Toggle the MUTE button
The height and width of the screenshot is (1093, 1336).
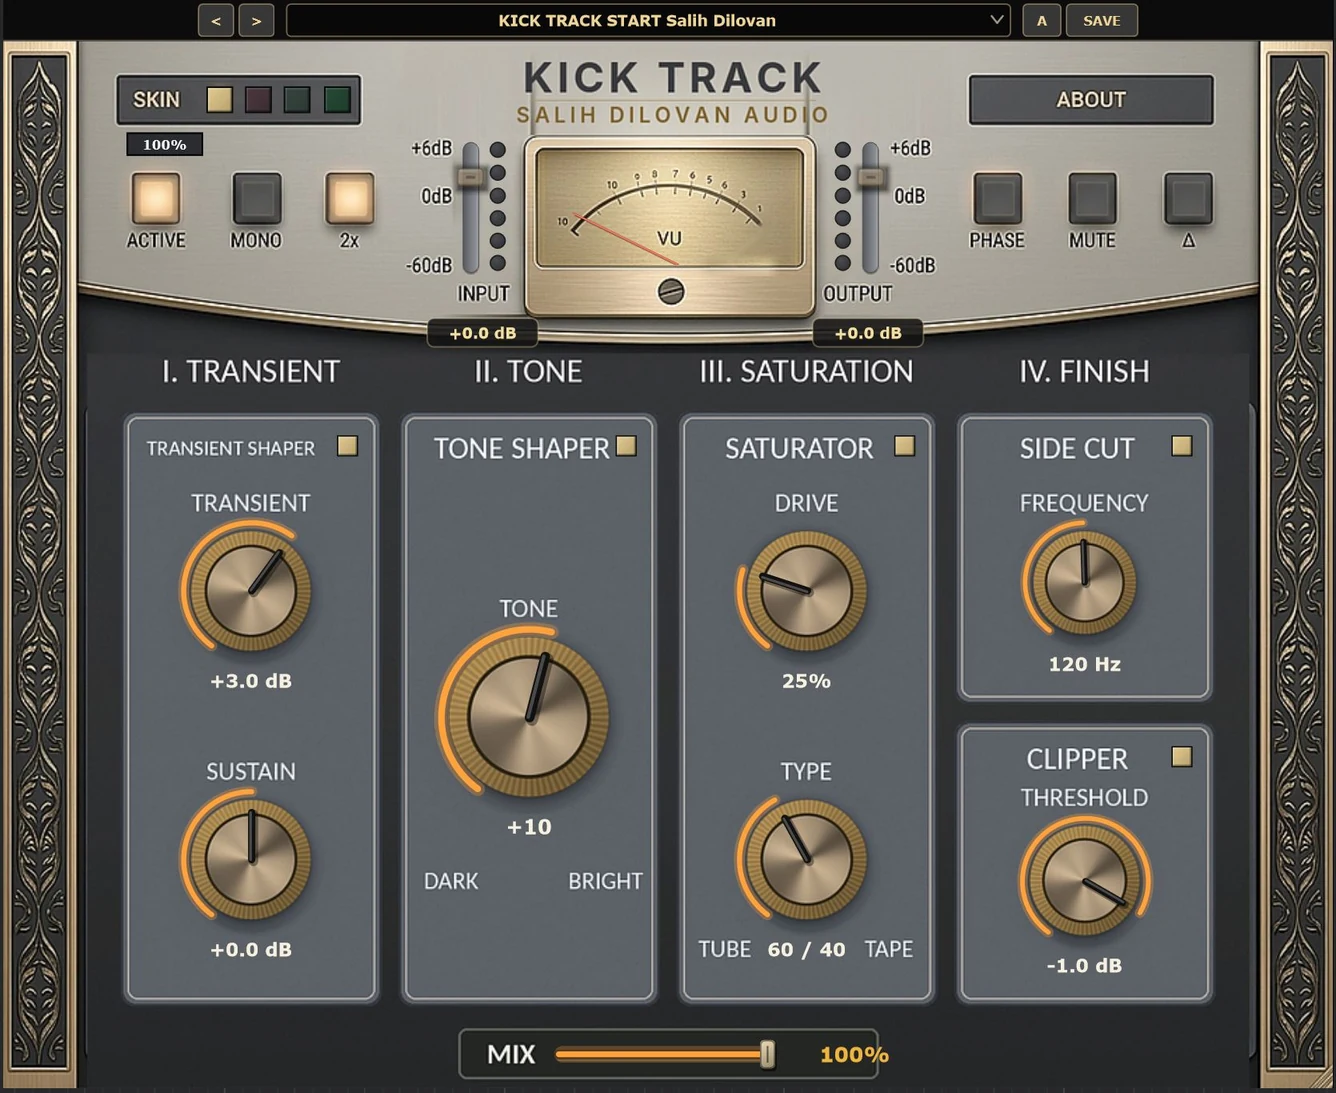1092,198
